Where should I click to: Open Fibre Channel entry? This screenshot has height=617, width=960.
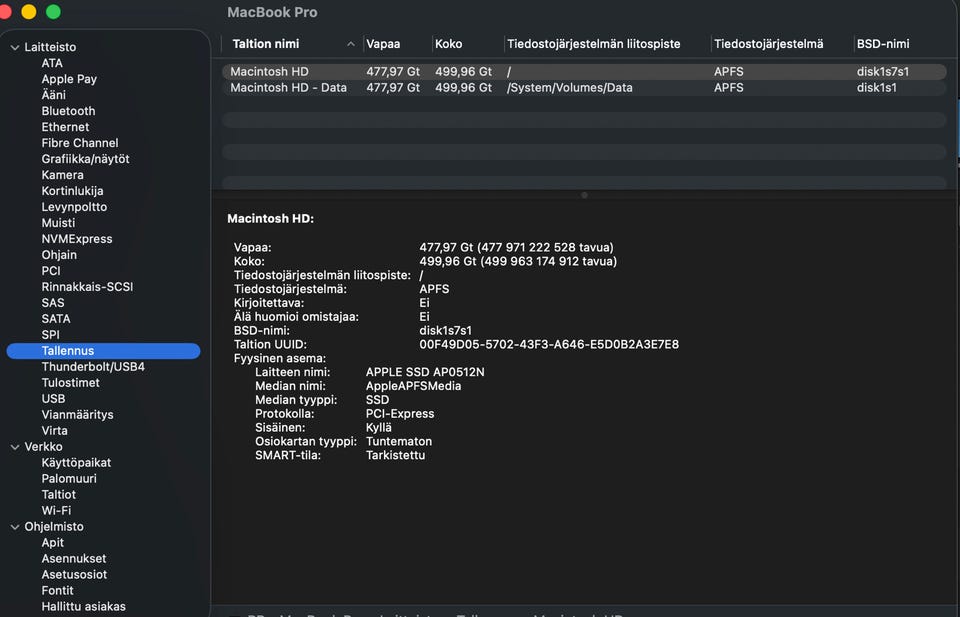(80, 143)
